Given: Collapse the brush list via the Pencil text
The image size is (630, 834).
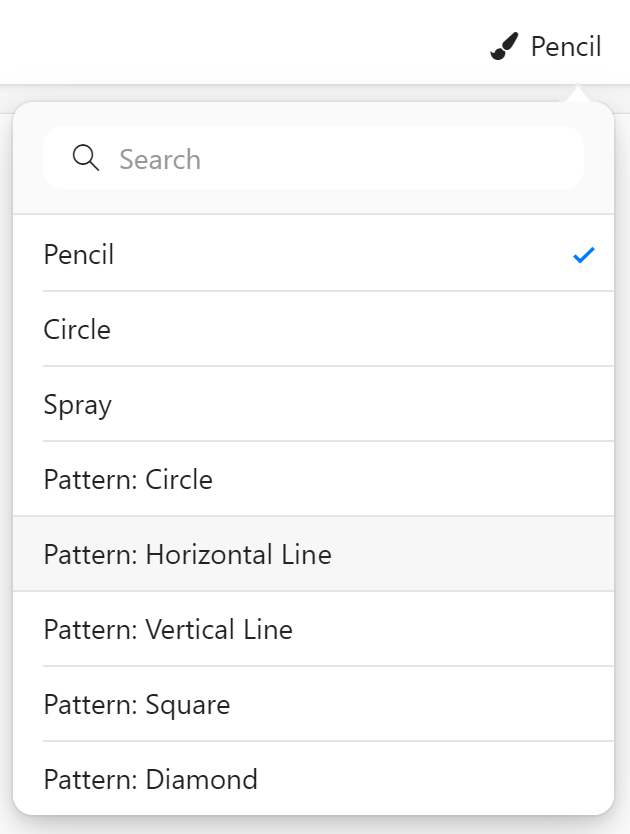Looking at the screenshot, I should tap(566, 46).
